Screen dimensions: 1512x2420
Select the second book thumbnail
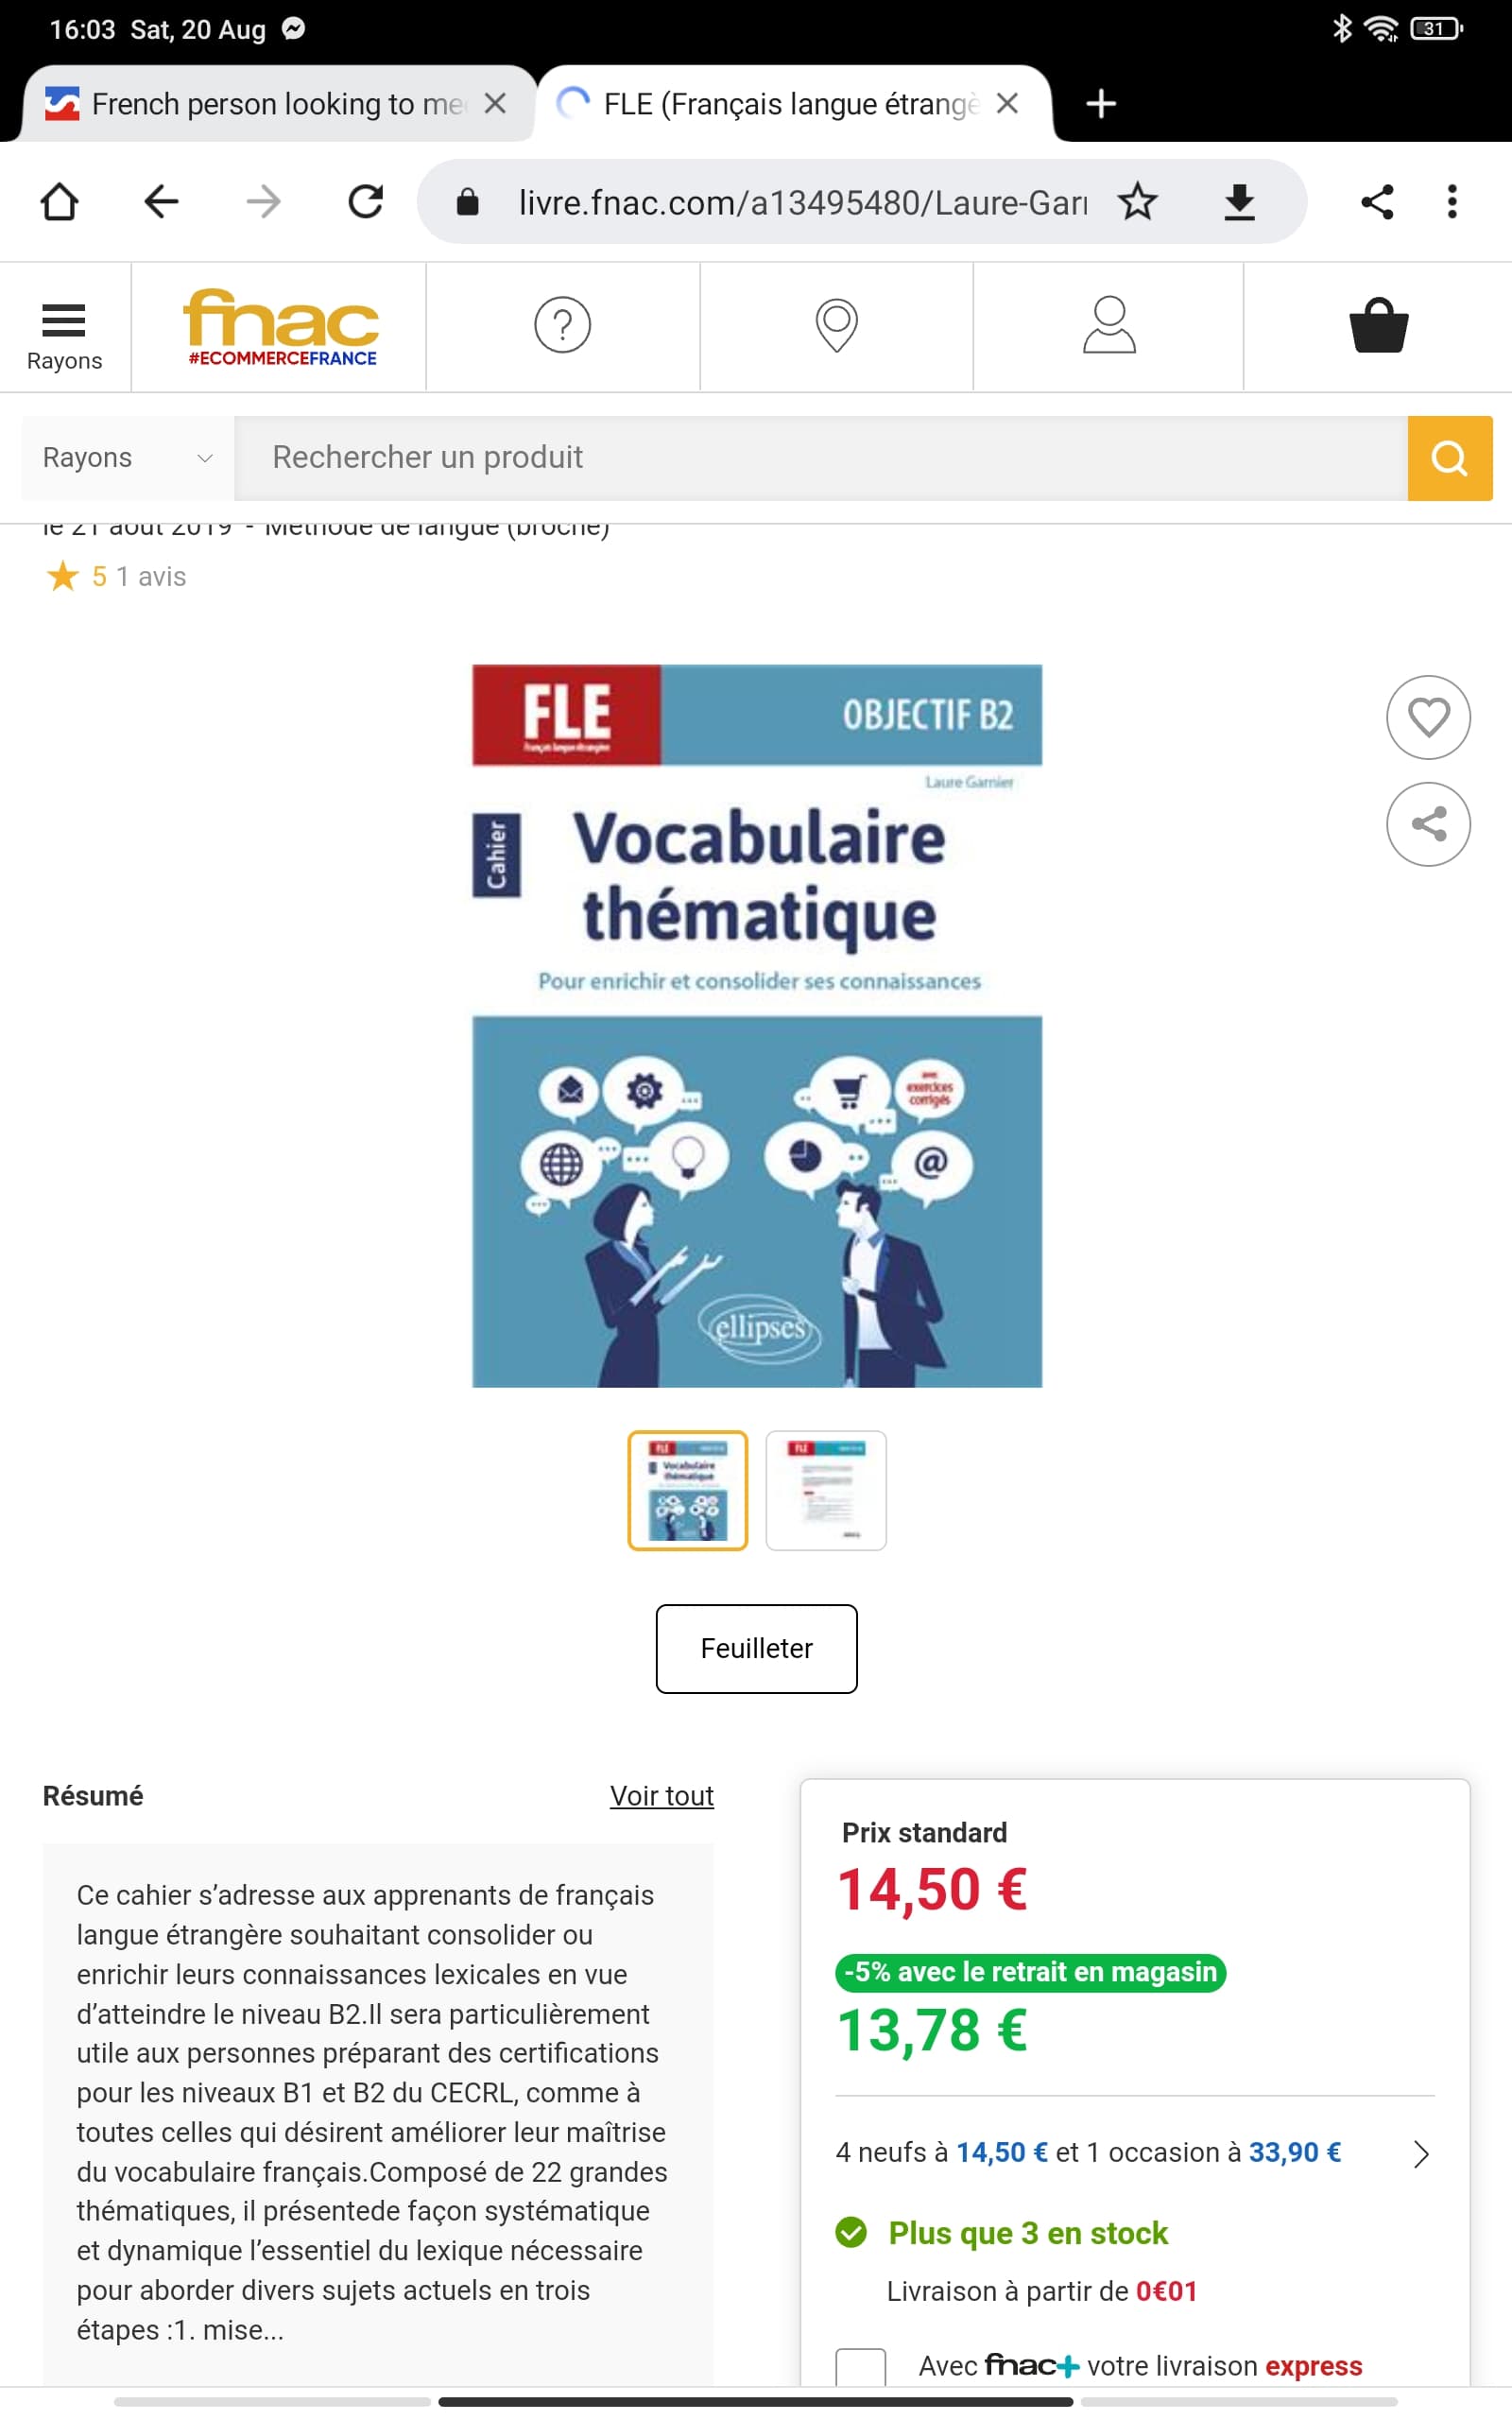coord(825,1490)
